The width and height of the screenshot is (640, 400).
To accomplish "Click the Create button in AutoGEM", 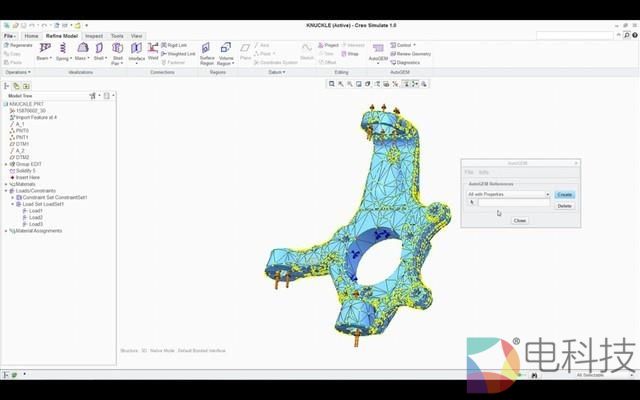I will (x=564, y=194).
